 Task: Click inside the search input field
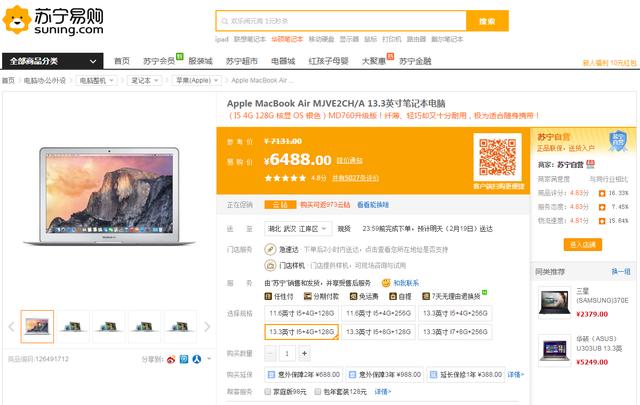(341, 21)
